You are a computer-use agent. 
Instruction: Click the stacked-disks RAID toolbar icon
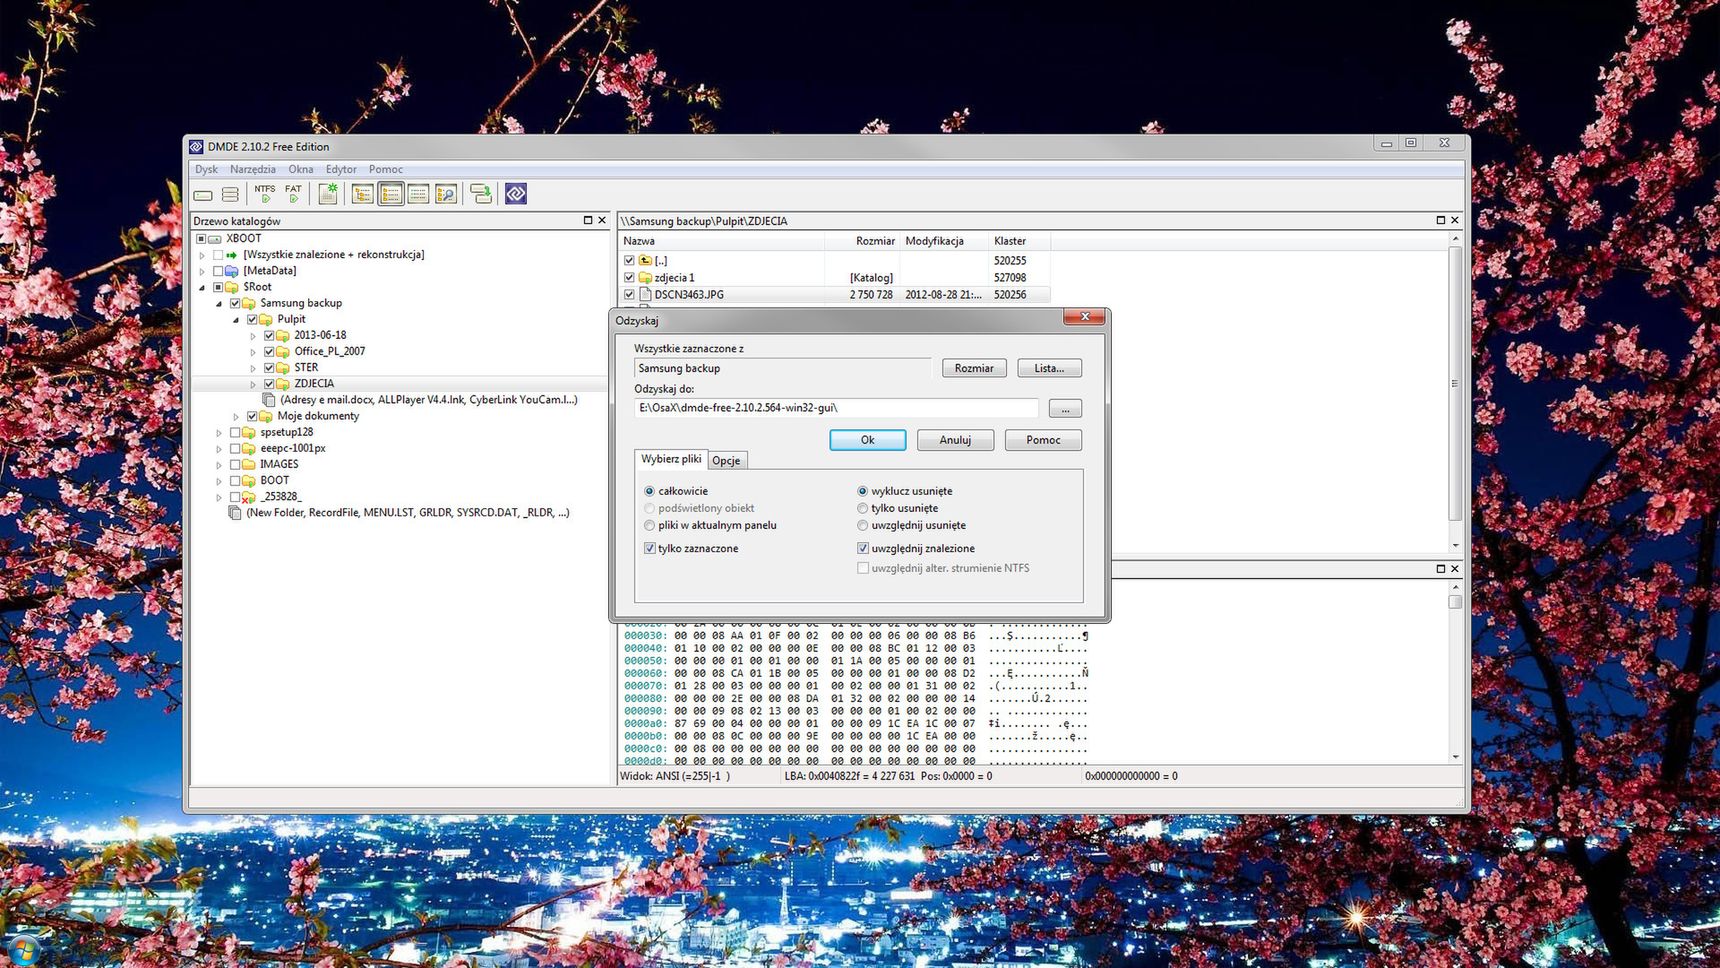pyautogui.click(x=230, y=195)
